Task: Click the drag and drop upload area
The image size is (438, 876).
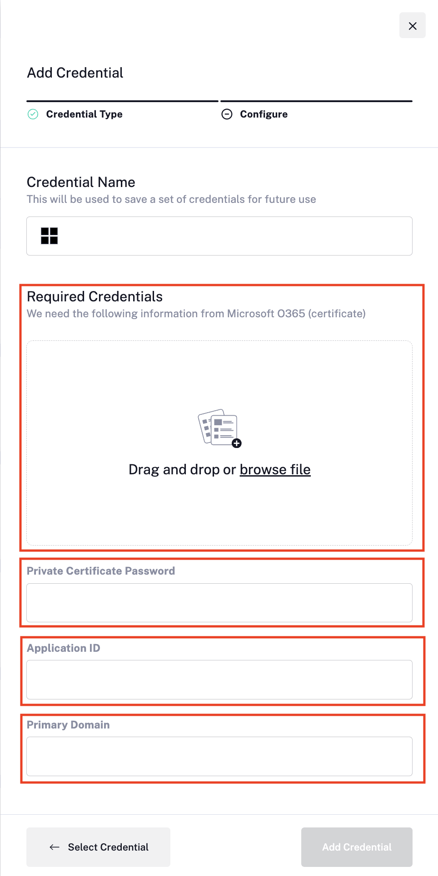Action: pos(220,442)
